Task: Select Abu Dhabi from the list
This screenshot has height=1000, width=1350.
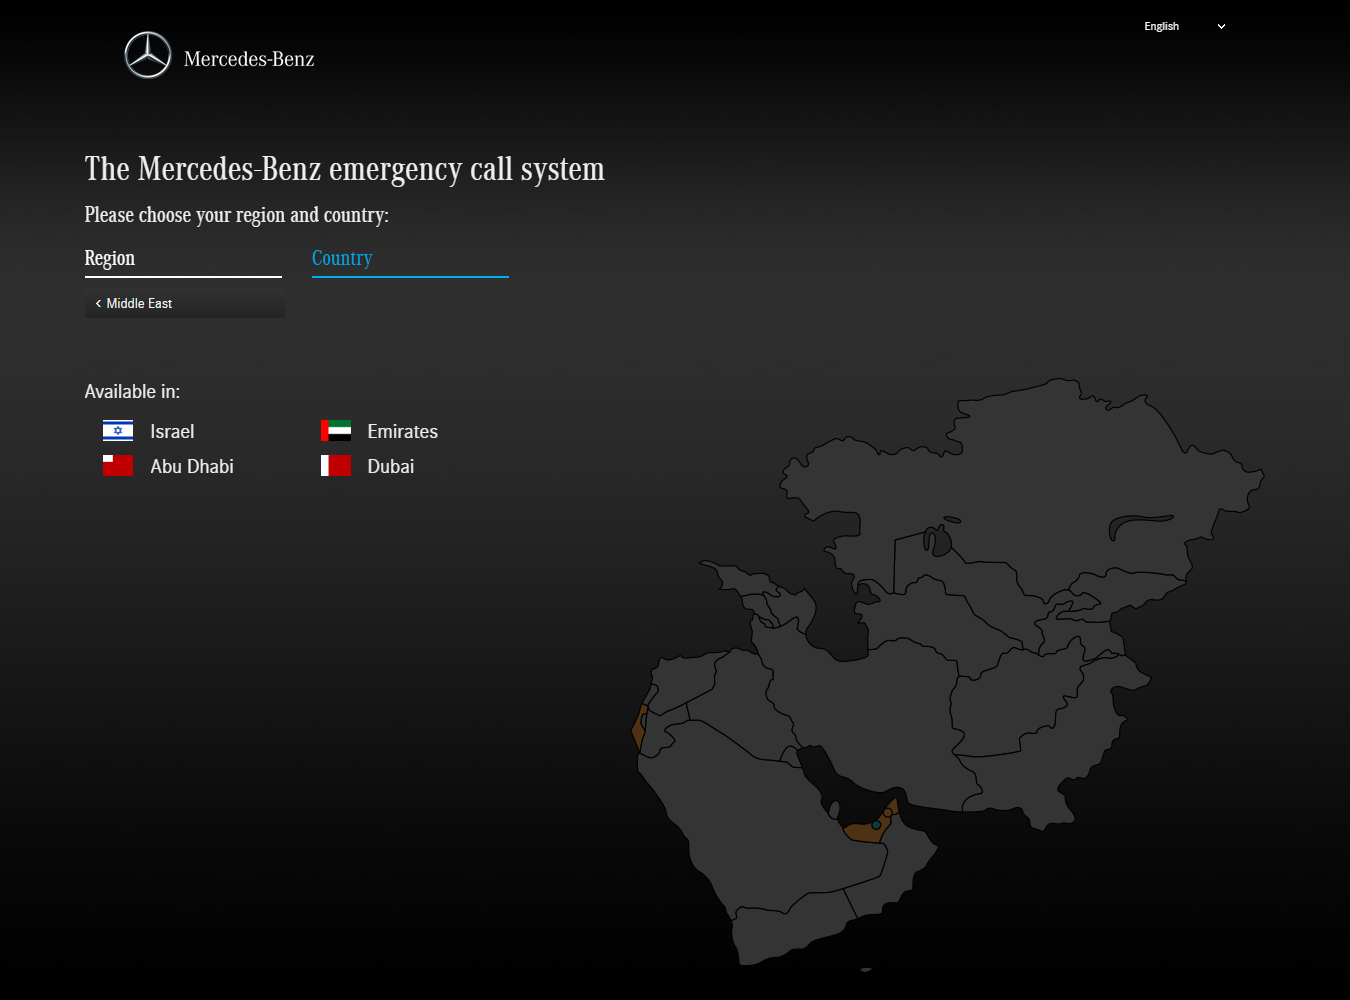Action: pyautogui.click(x=192, y=467)
